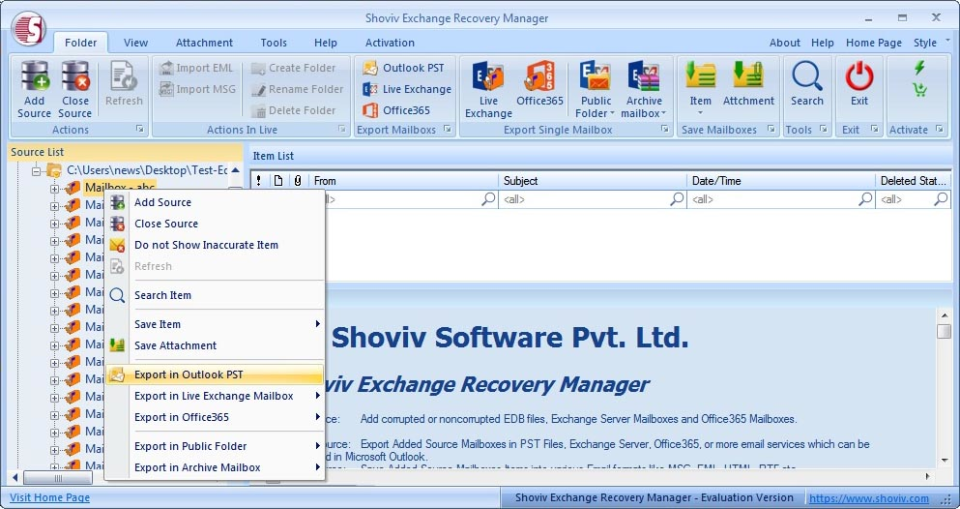The width and height of the screenshot is (960, 509).
Task: Click the Subject column header
Action: pos(592,181)
